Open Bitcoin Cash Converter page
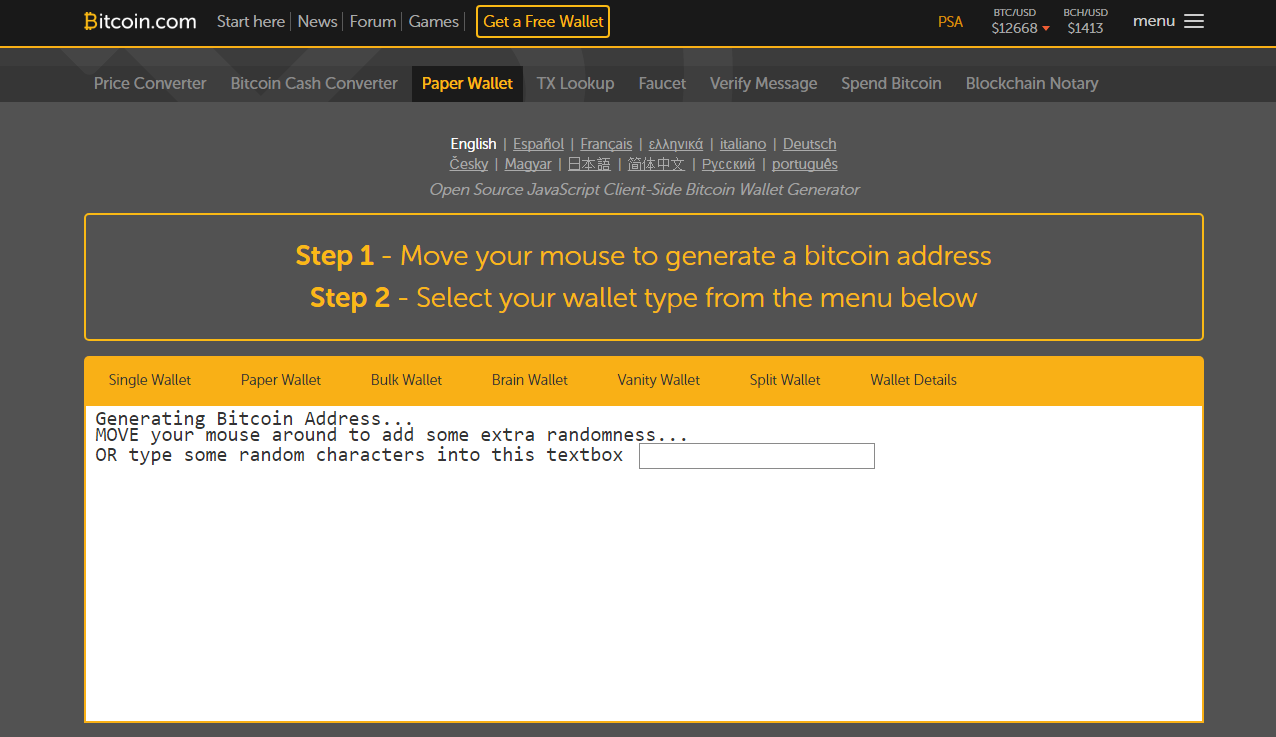1276x737 pixels. pos(314,83)
